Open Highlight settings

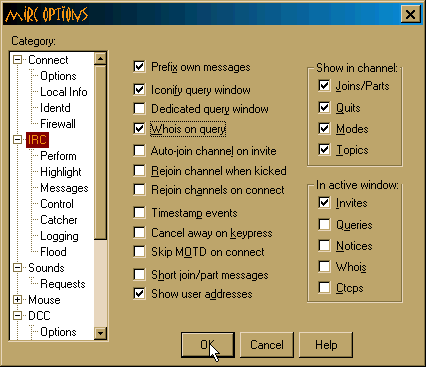coord(61,172)
